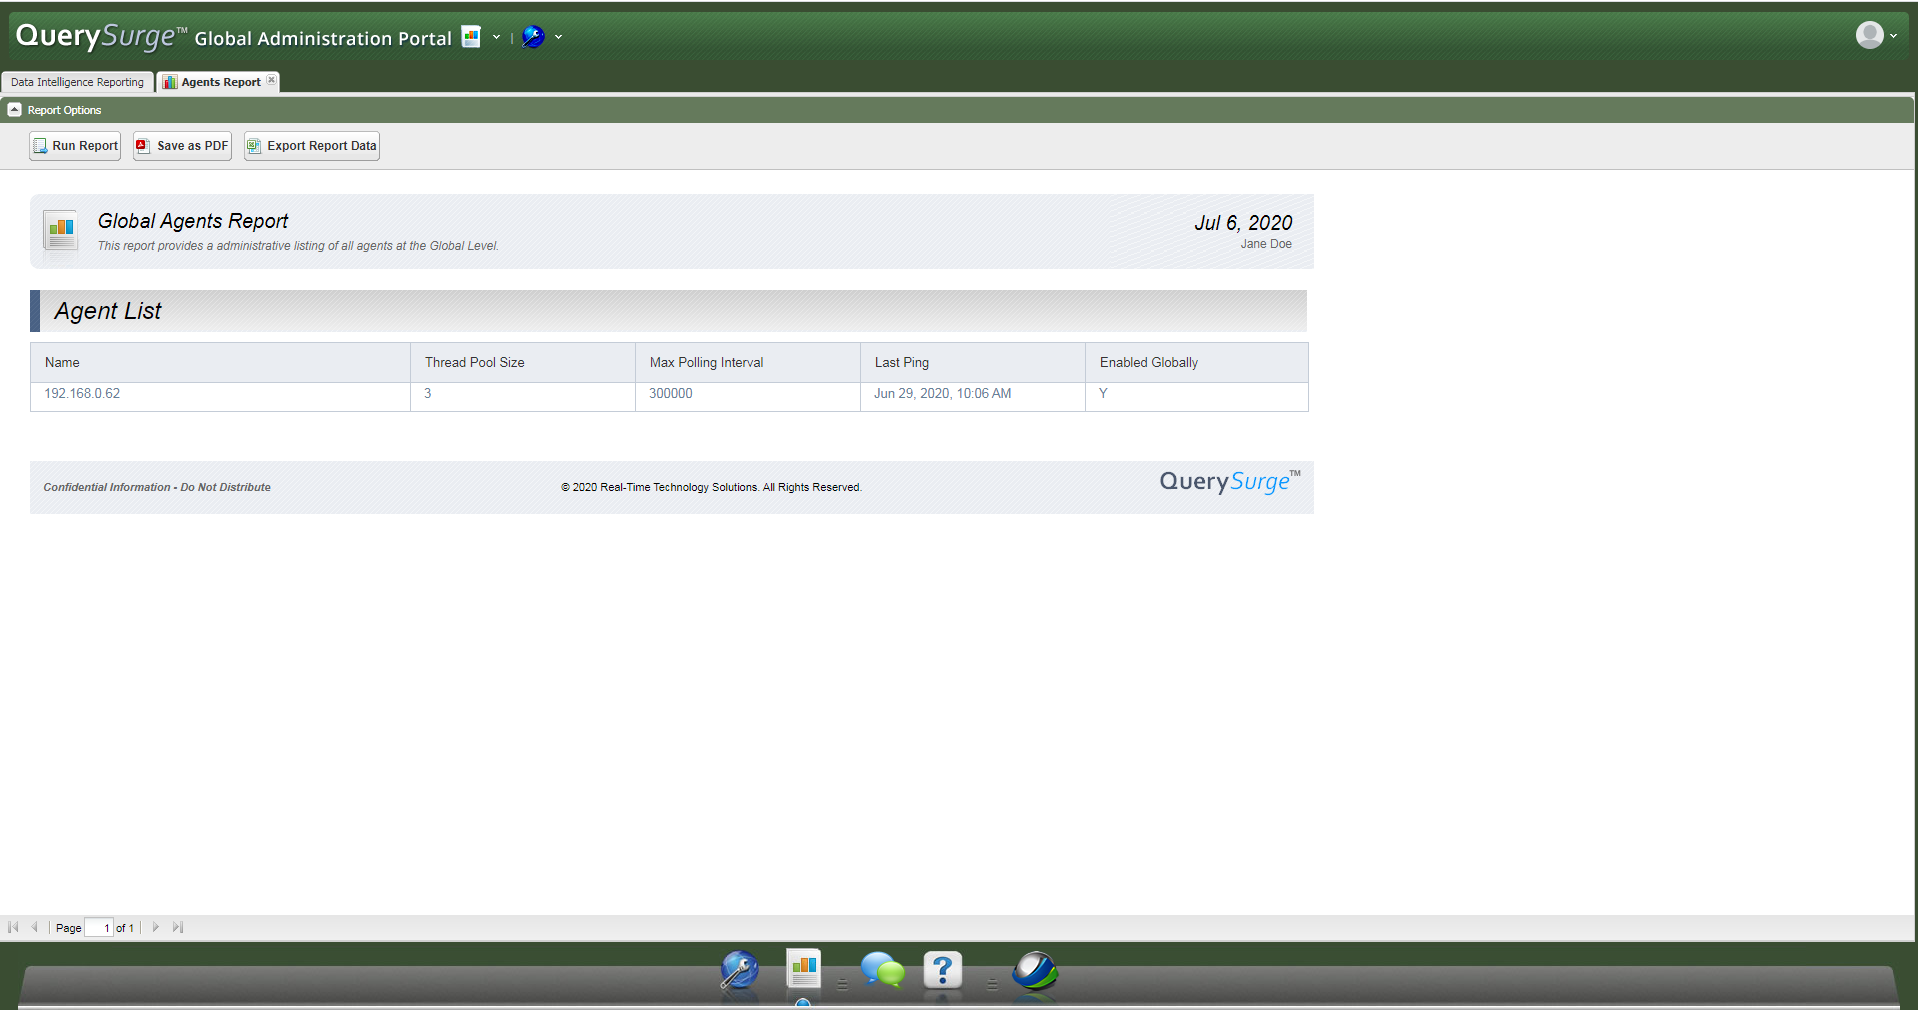
Task: Click the QuerySurge logo in report footer
Action: [x=1230, y=482]
